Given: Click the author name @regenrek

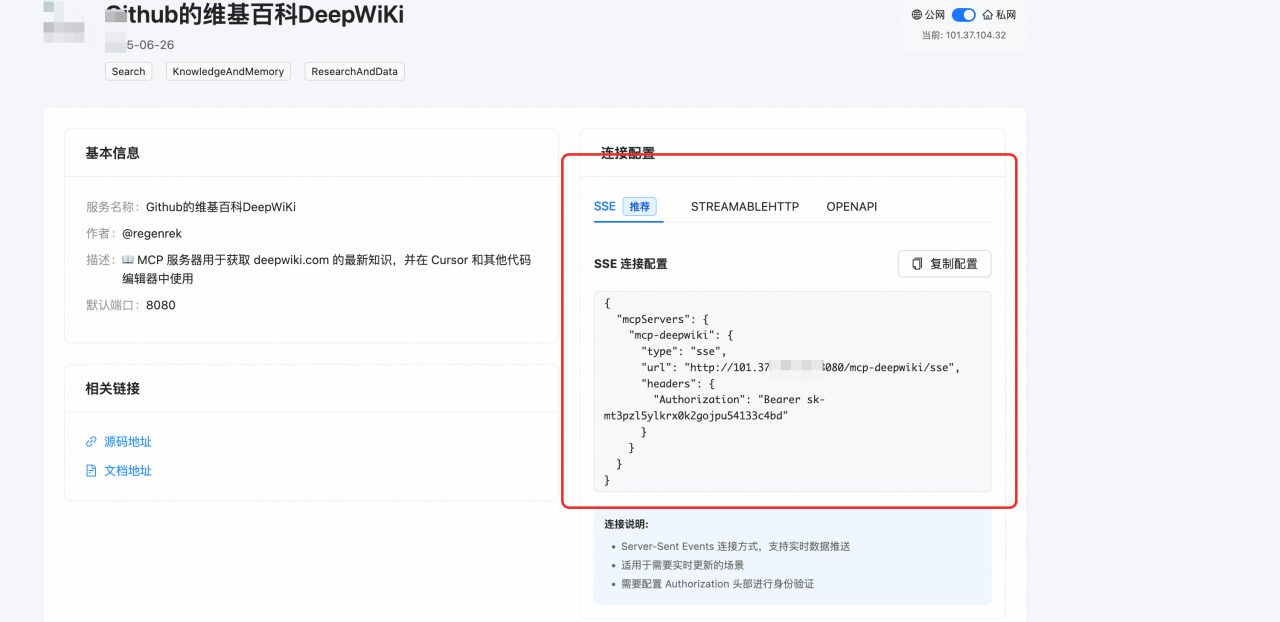Looking at the screenshot, I should click(152, 233).
